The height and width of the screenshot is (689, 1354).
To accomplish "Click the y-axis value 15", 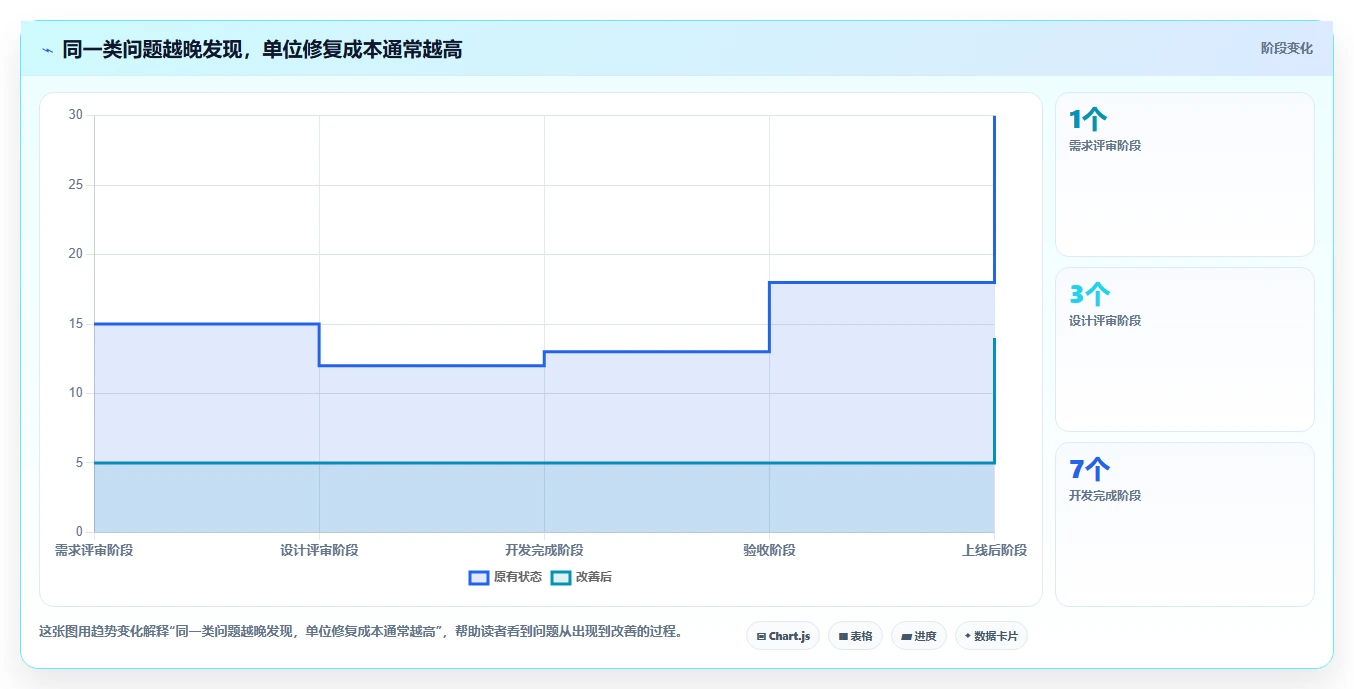I will 76,324.
